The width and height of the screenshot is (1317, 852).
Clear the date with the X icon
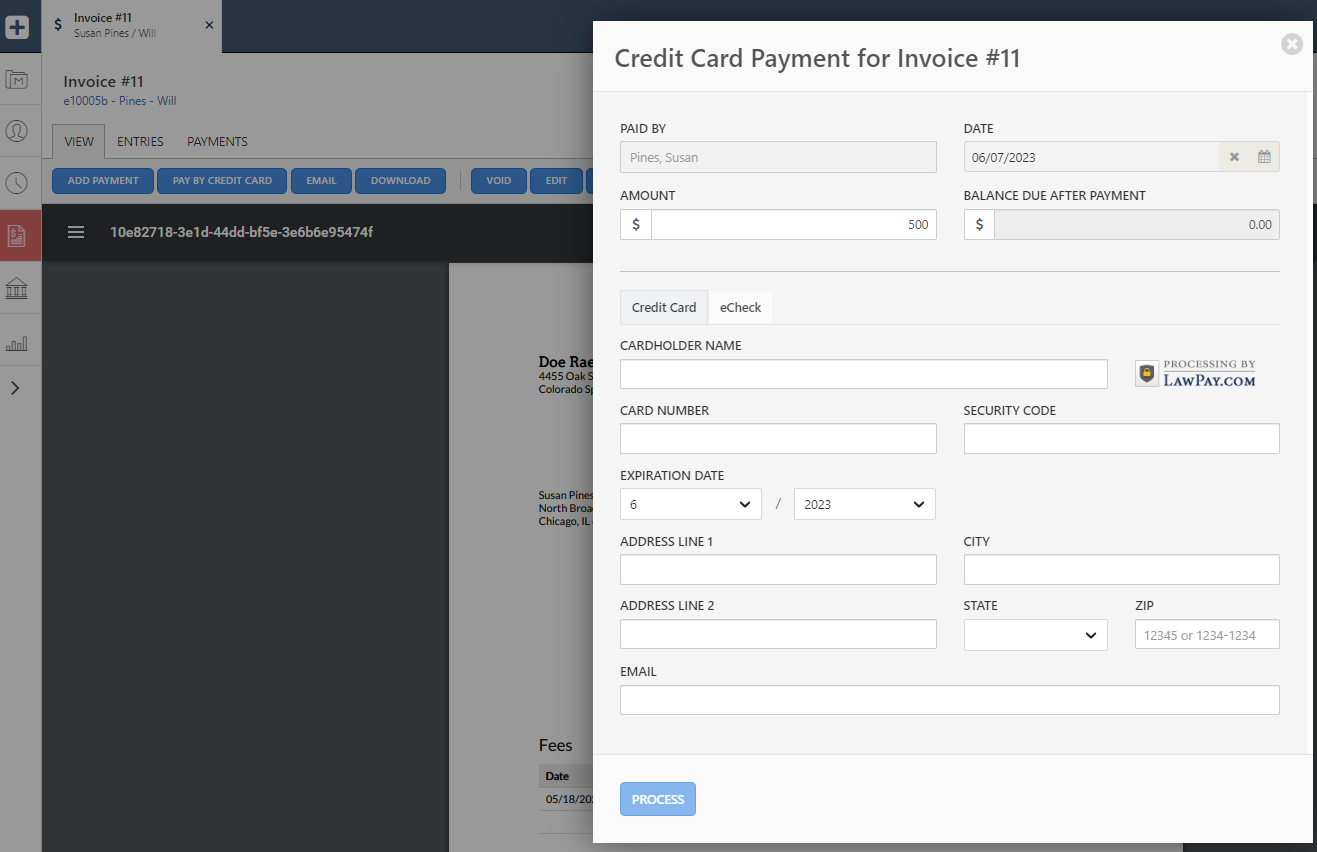(1234, 157)
